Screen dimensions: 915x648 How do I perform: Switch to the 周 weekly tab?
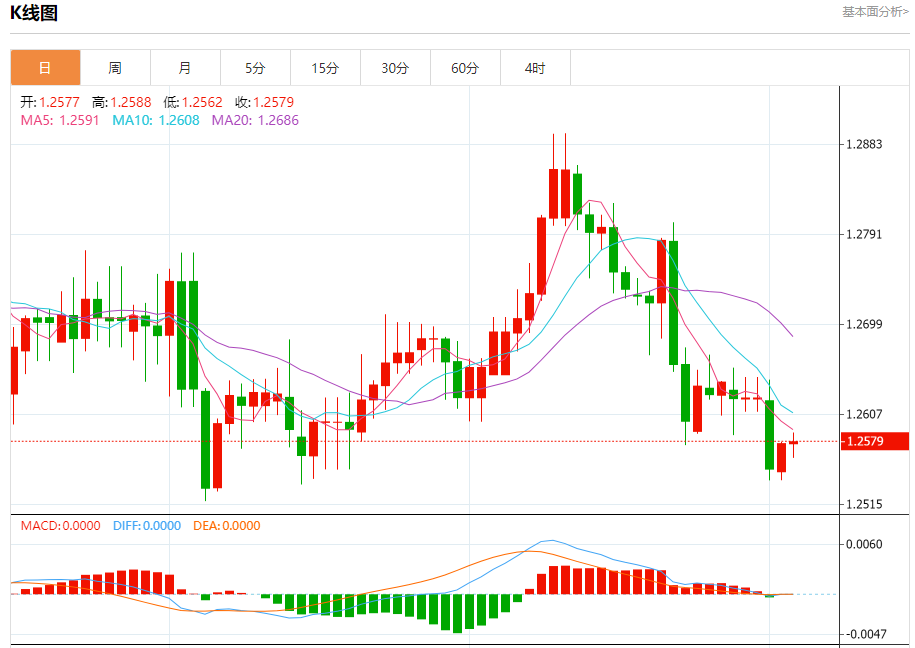(x=116, y=68)
